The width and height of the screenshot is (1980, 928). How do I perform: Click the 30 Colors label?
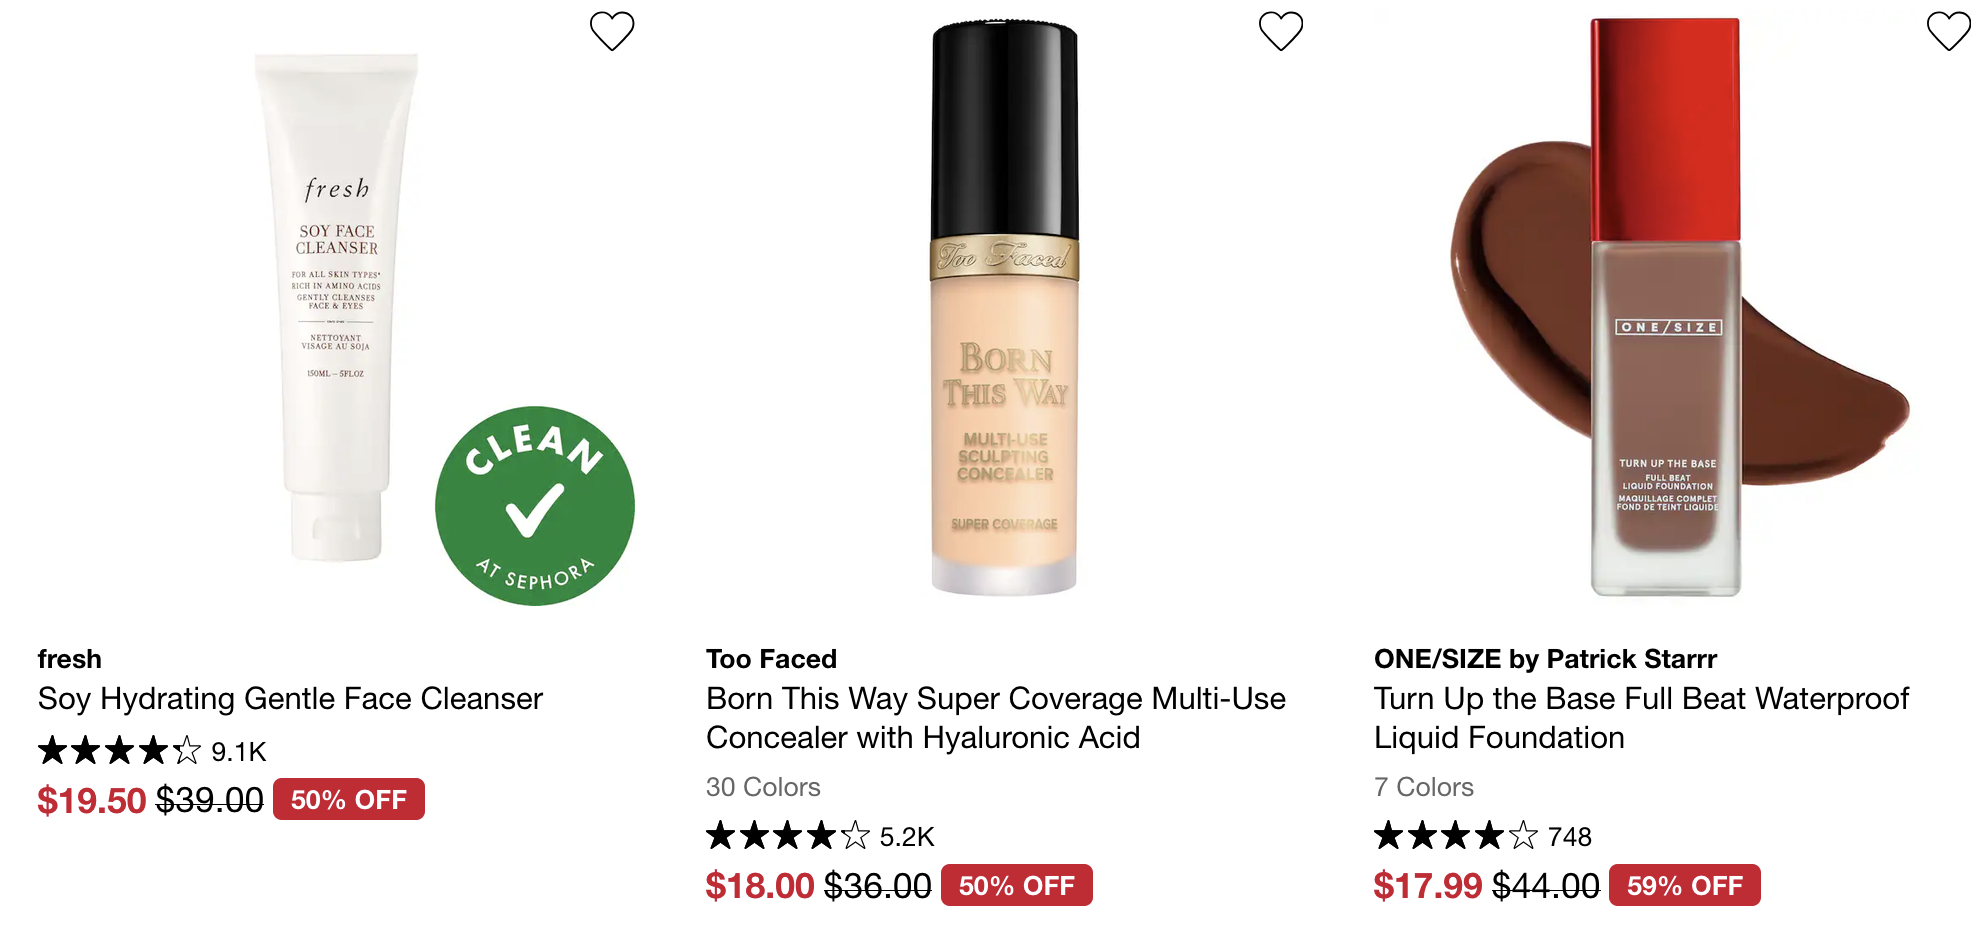coord(763,787)
